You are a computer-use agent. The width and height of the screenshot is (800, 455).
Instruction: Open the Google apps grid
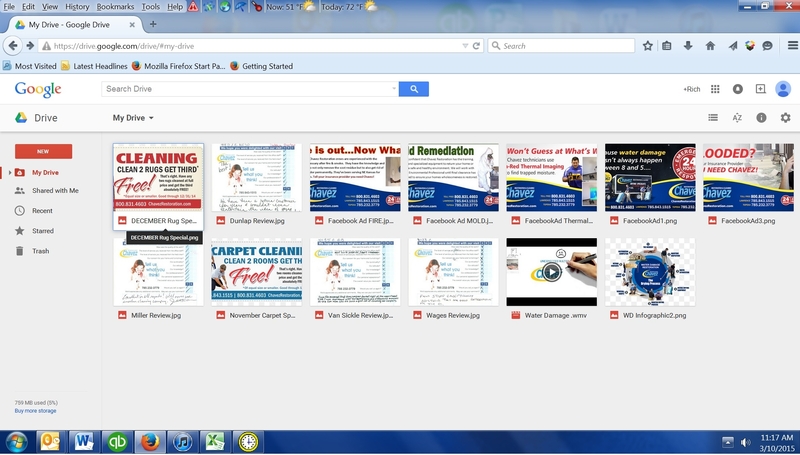tap(715, 89)
